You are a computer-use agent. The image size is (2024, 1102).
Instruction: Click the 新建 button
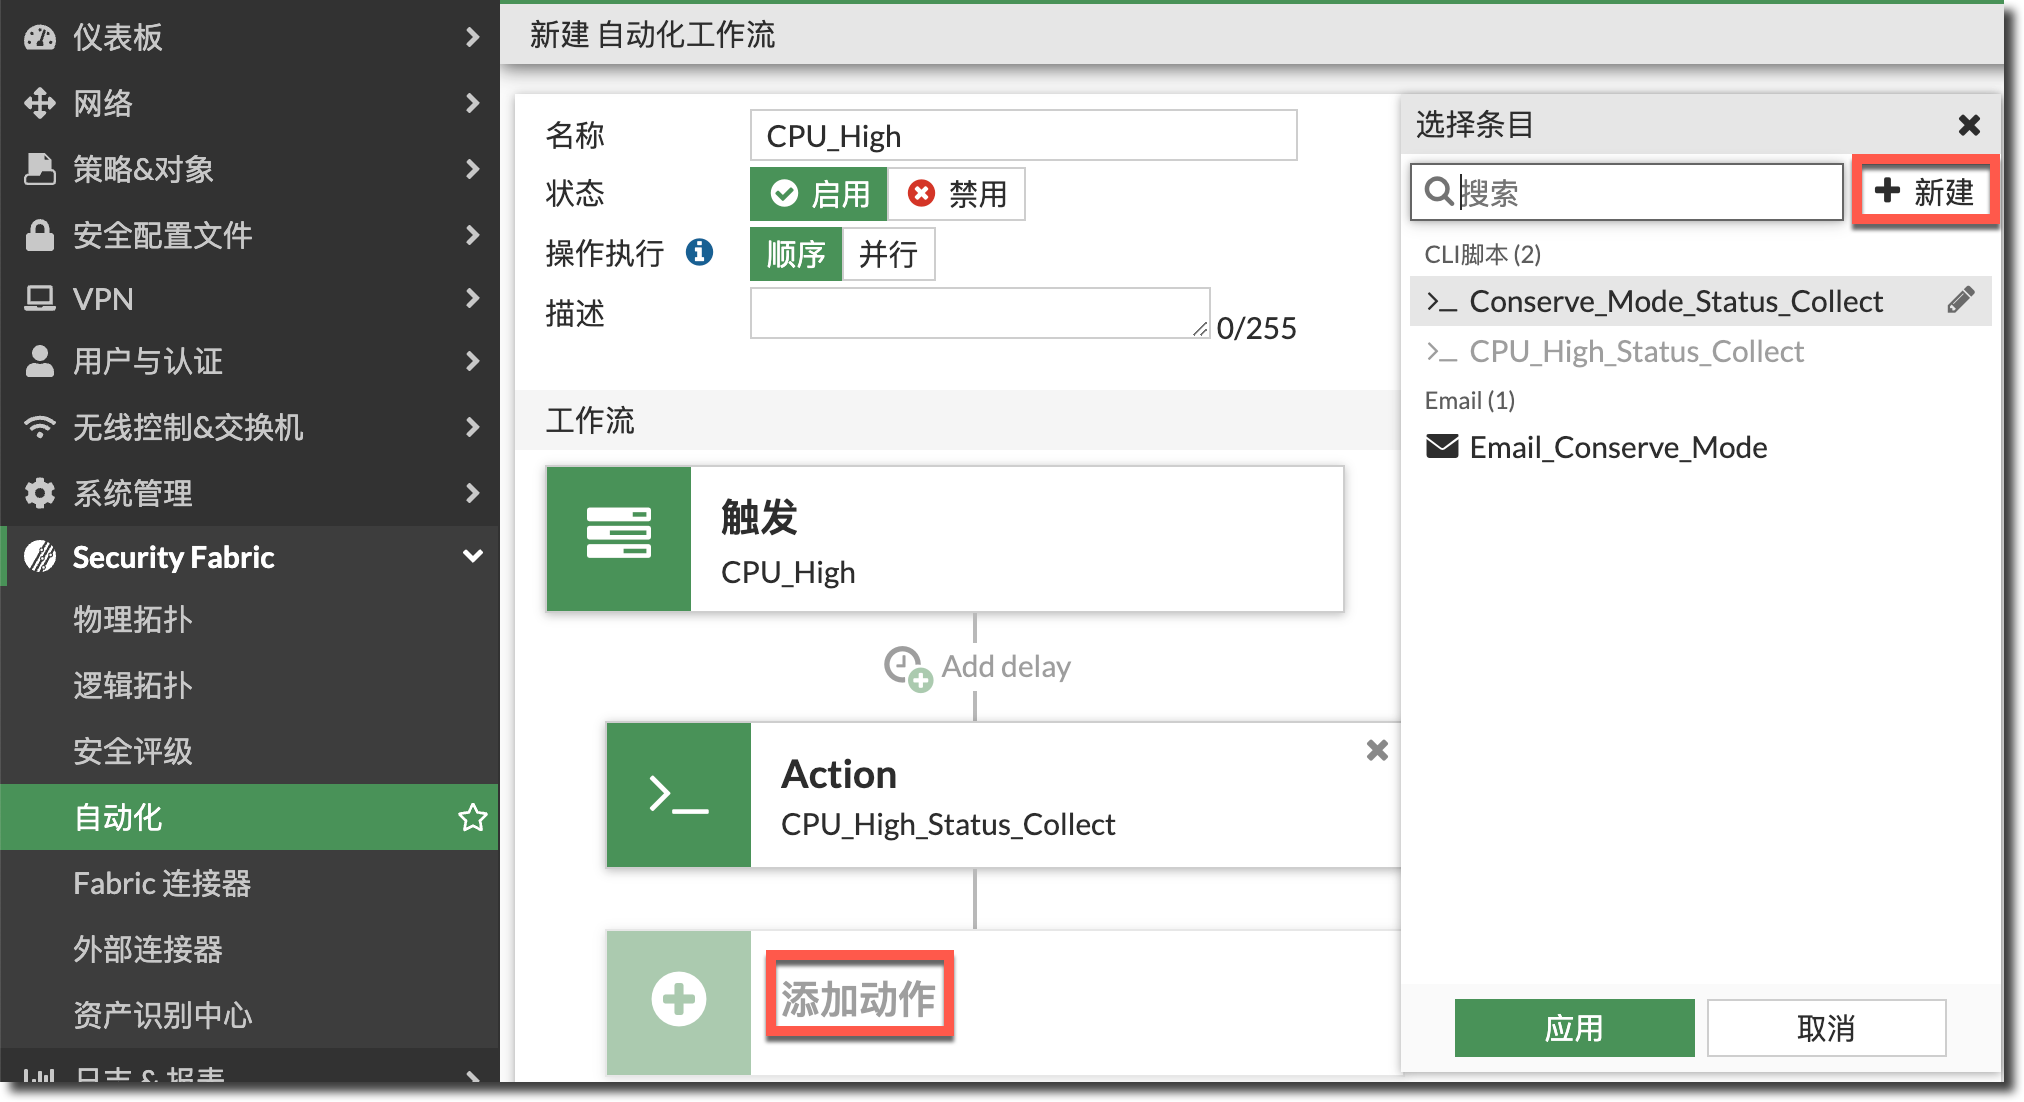pyautogui.click(x=1924, y=191)
